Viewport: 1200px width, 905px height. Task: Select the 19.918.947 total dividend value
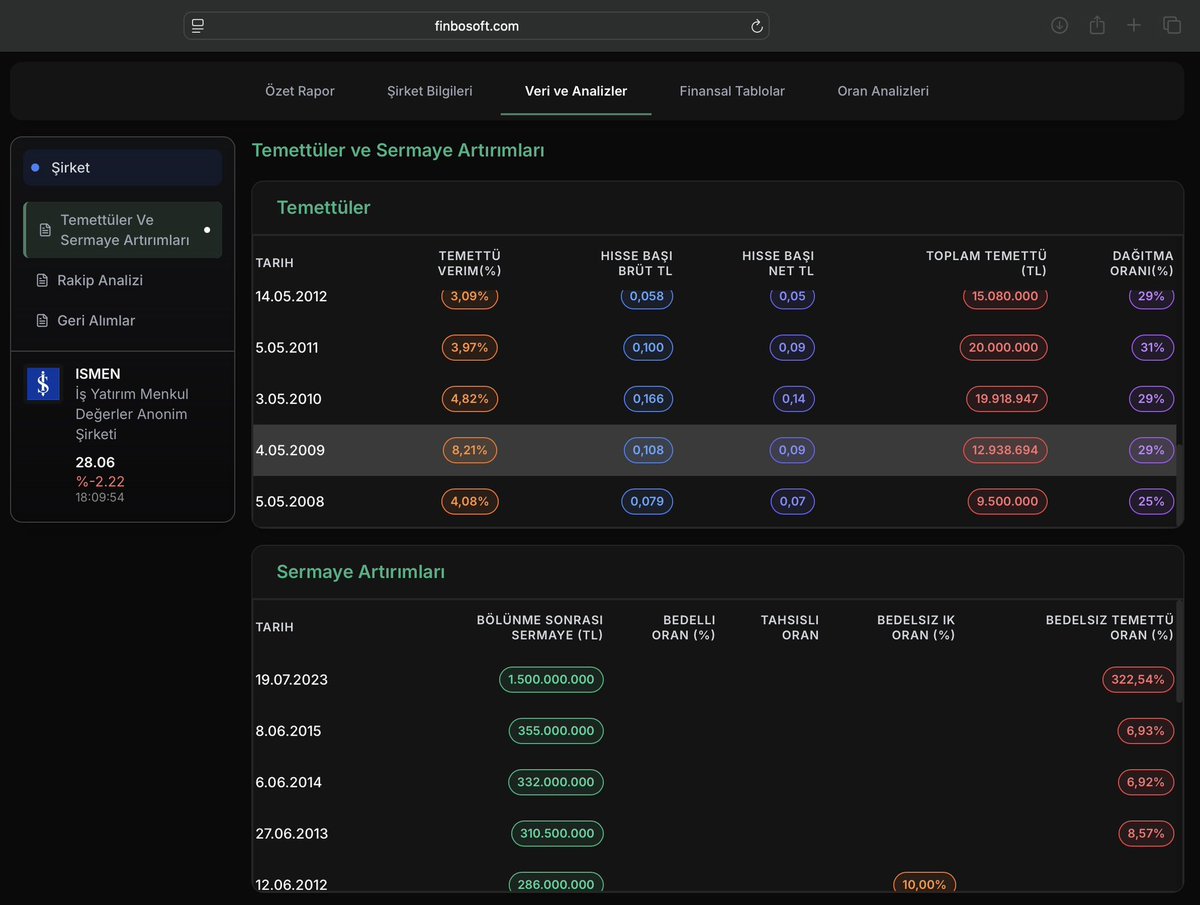pyautogui.click(x=1006, y=399)
